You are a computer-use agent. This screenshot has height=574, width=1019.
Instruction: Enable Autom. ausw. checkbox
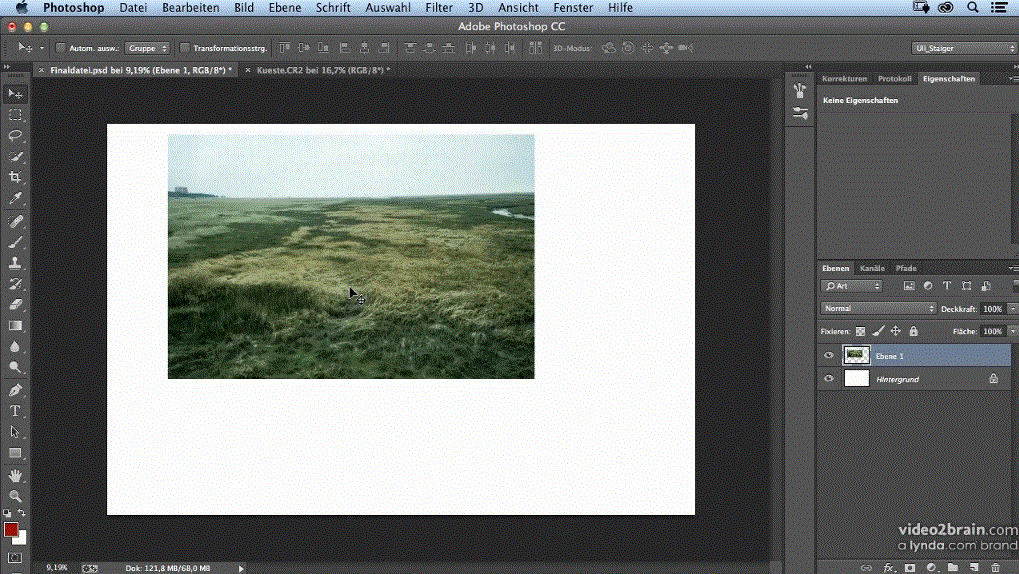[x=60, y=47]
